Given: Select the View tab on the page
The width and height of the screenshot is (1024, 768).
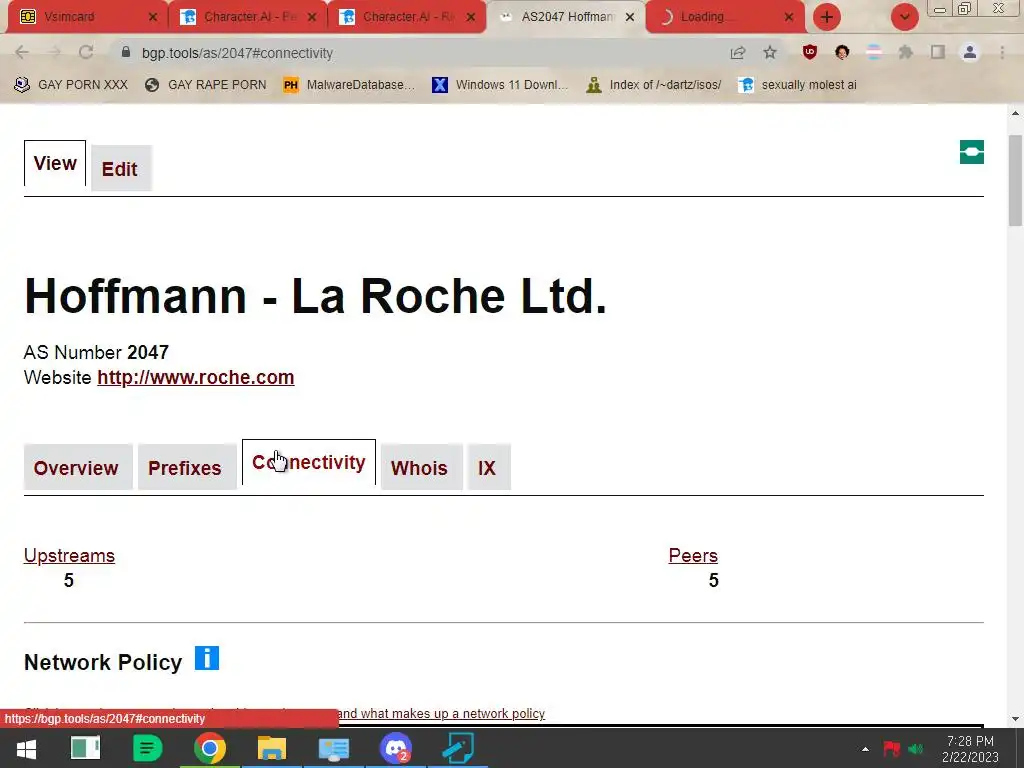Looking at the screenshot, I should tap(55, 163).
